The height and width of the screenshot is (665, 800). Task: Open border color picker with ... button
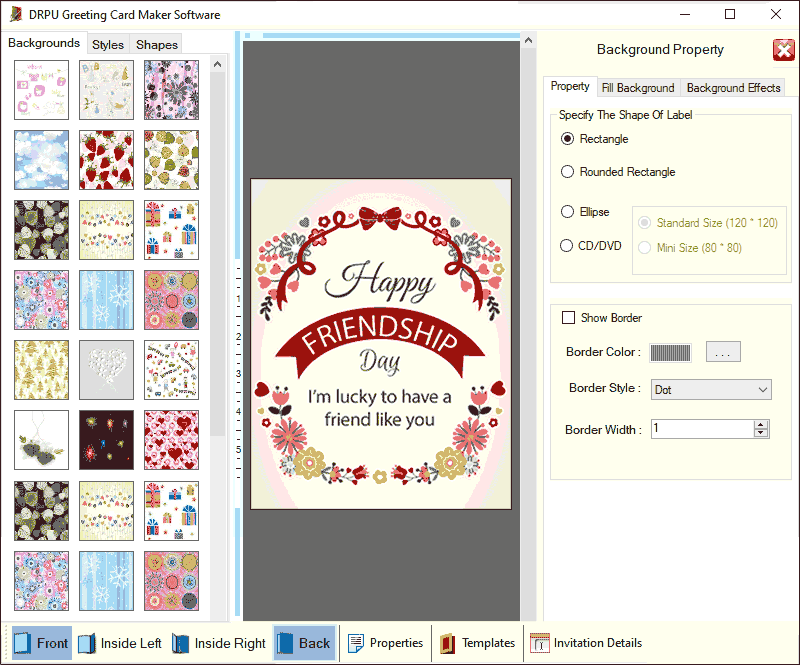click(723, 352)
